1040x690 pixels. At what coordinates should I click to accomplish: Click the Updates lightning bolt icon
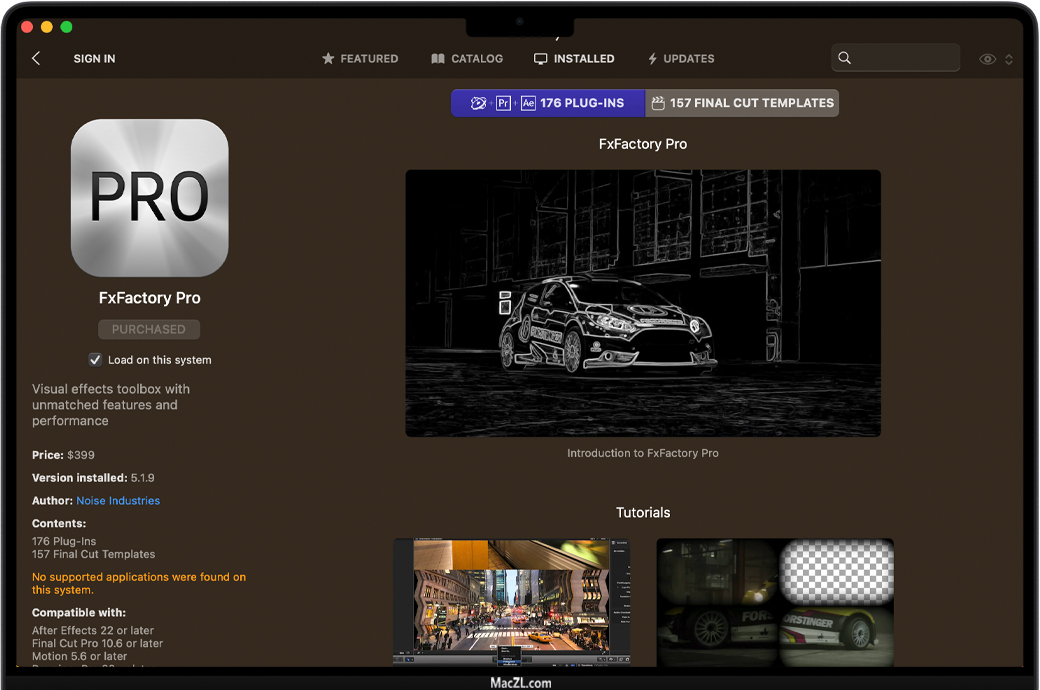point(653,59)
